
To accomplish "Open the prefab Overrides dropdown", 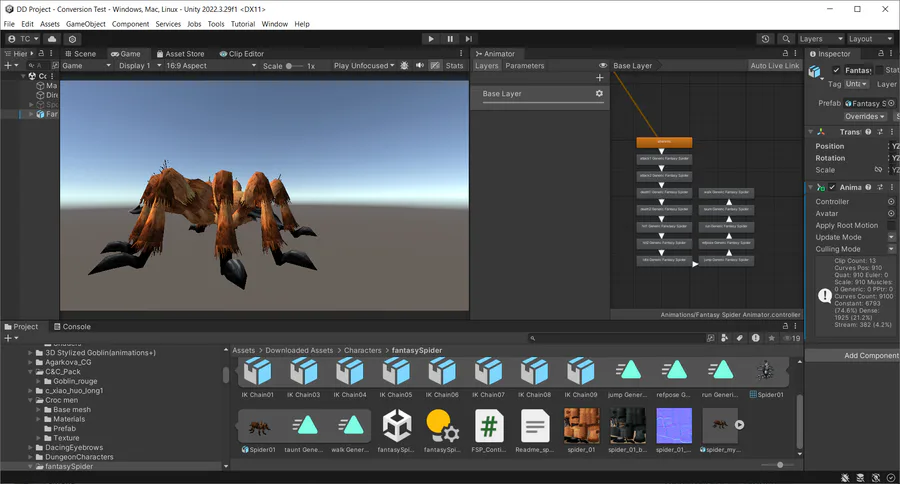I will [x=864, y=116].
